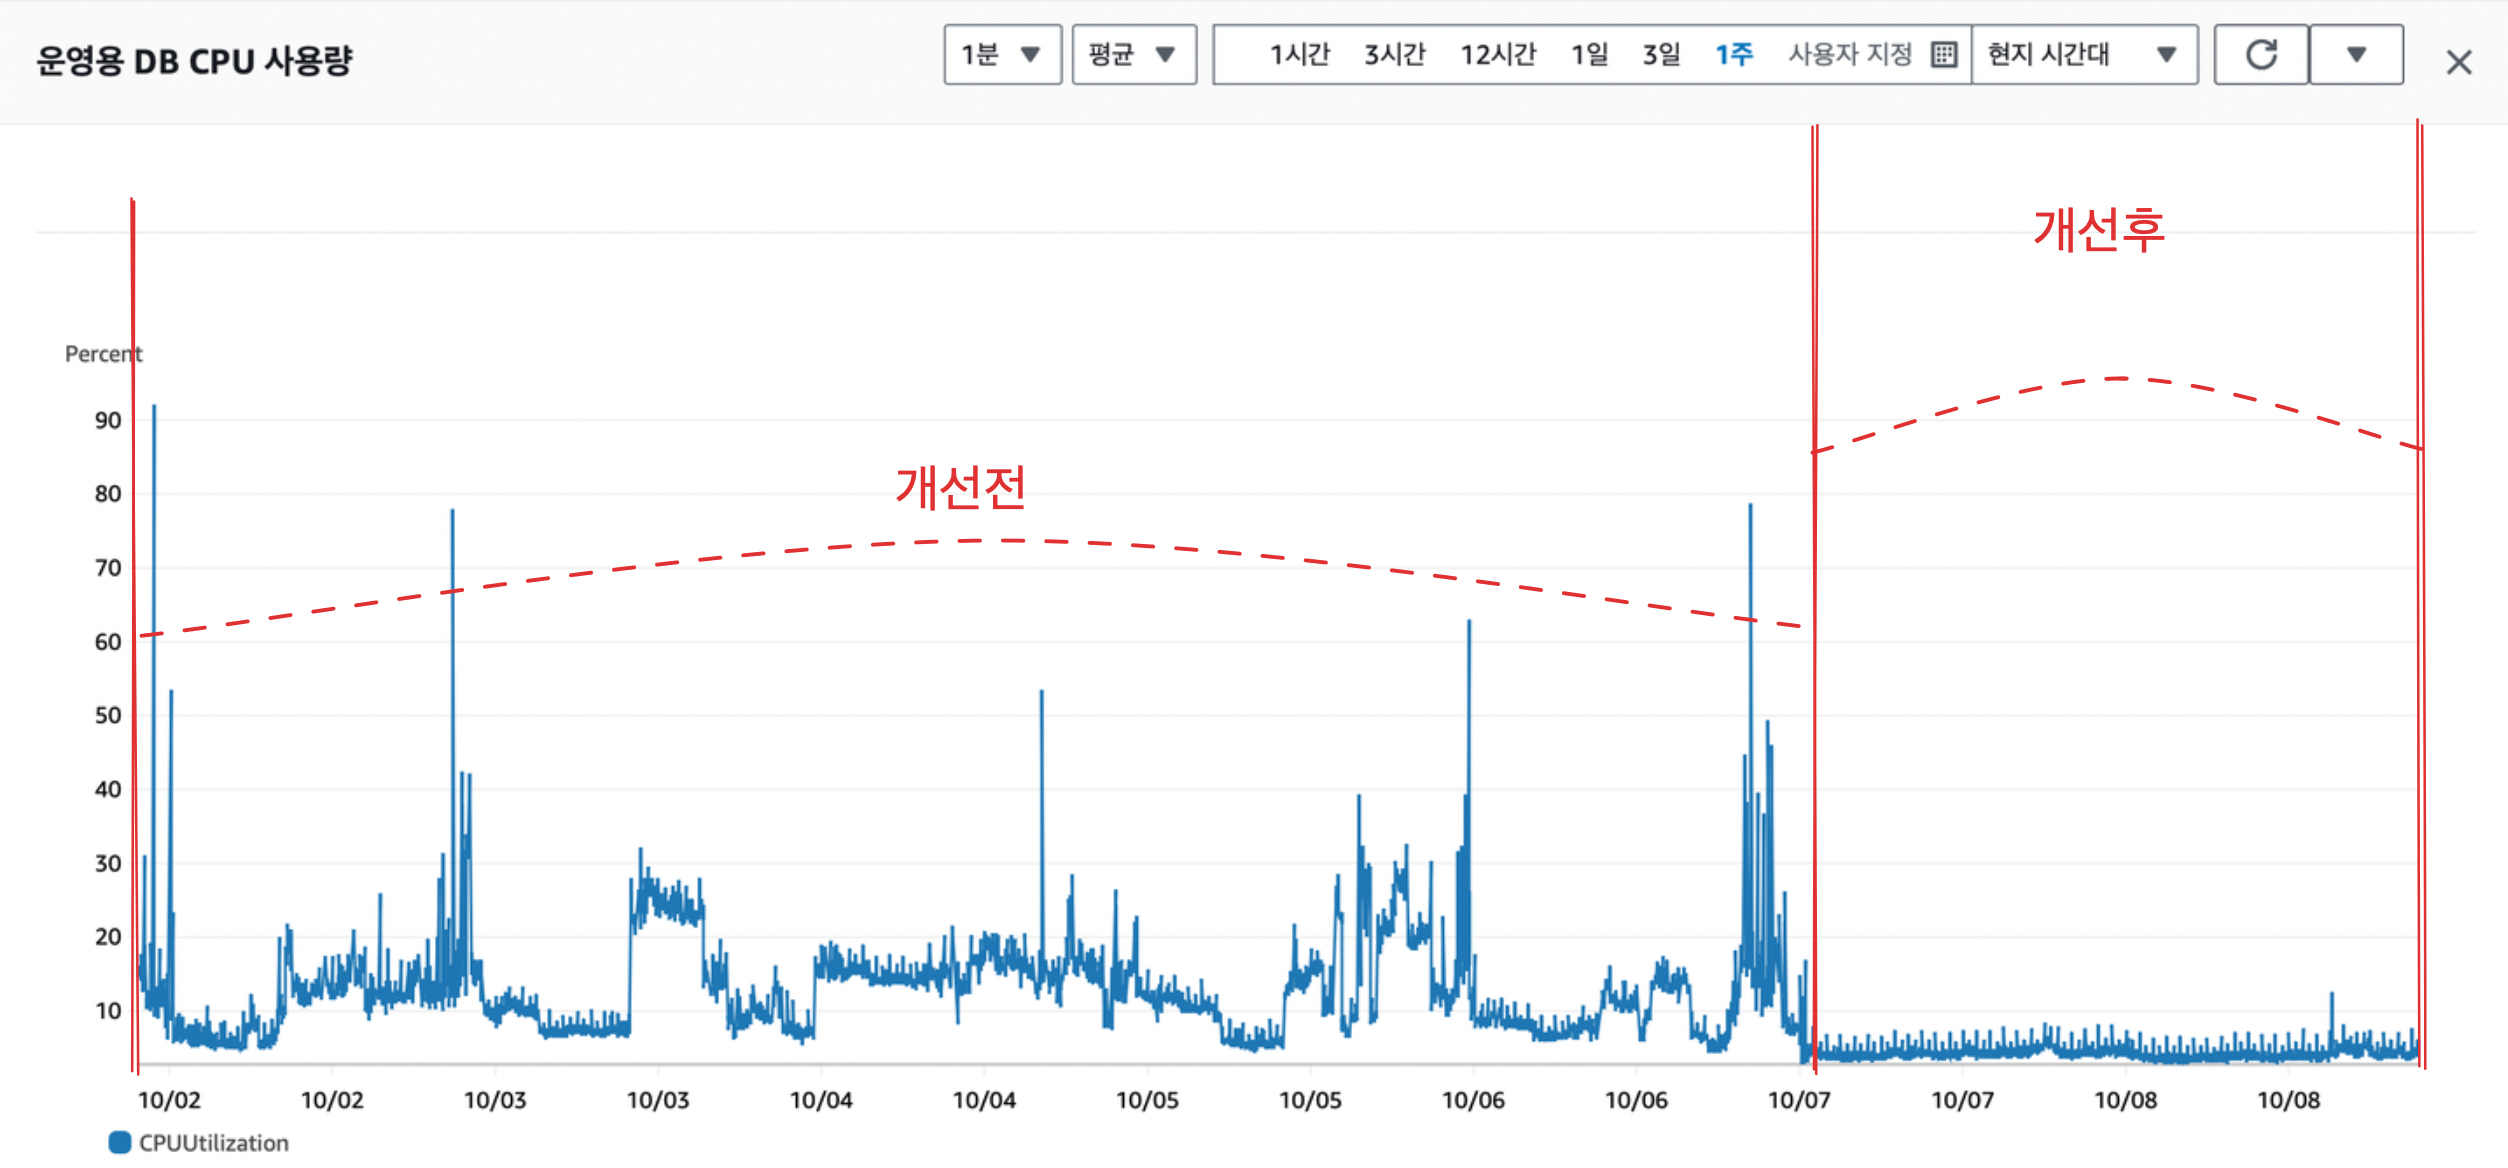Choose the 3일 time range
Viewport: 2508px width, 1168px height.
pyautogui.click(x=1661, y=55)
